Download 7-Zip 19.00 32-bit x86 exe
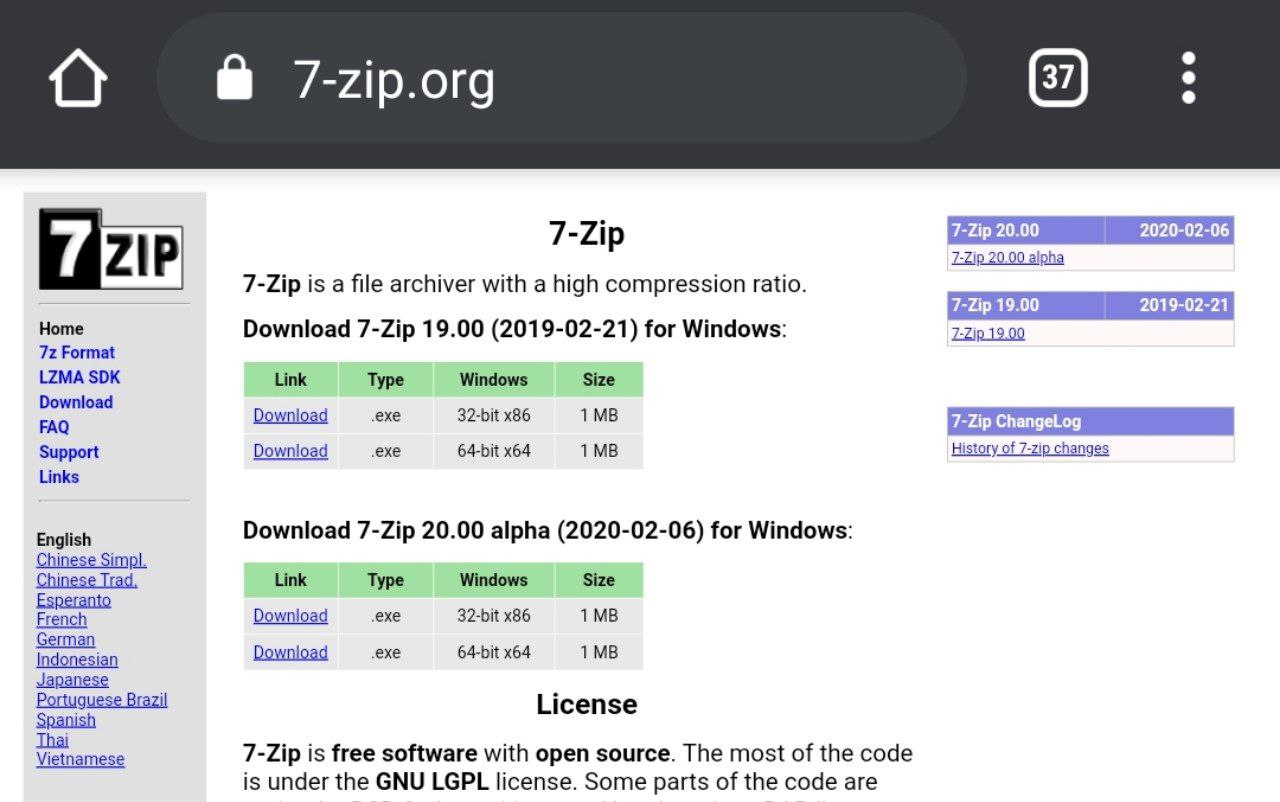This screenshot has height=802, width=1280. [x=290, y=415]
